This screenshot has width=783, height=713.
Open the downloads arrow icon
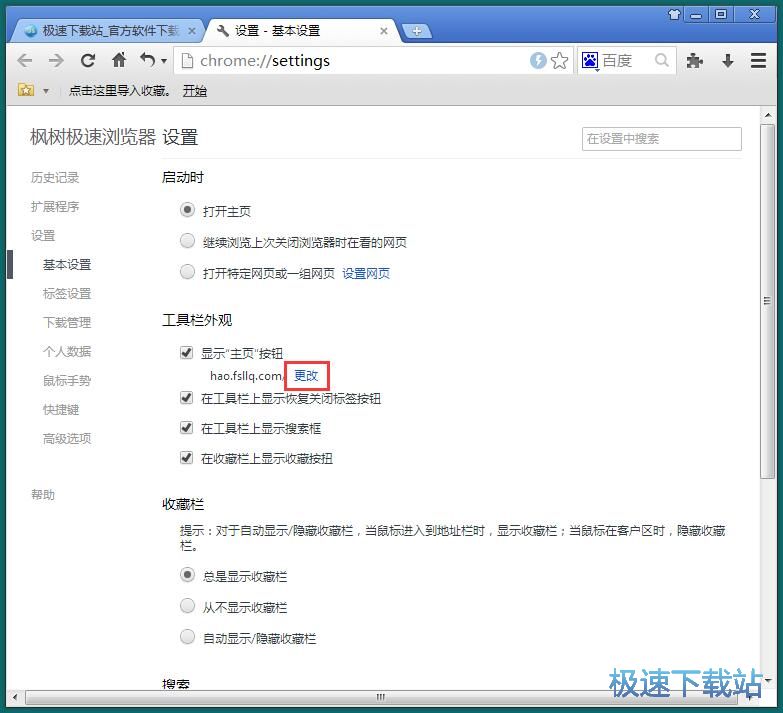click(728, 61)
